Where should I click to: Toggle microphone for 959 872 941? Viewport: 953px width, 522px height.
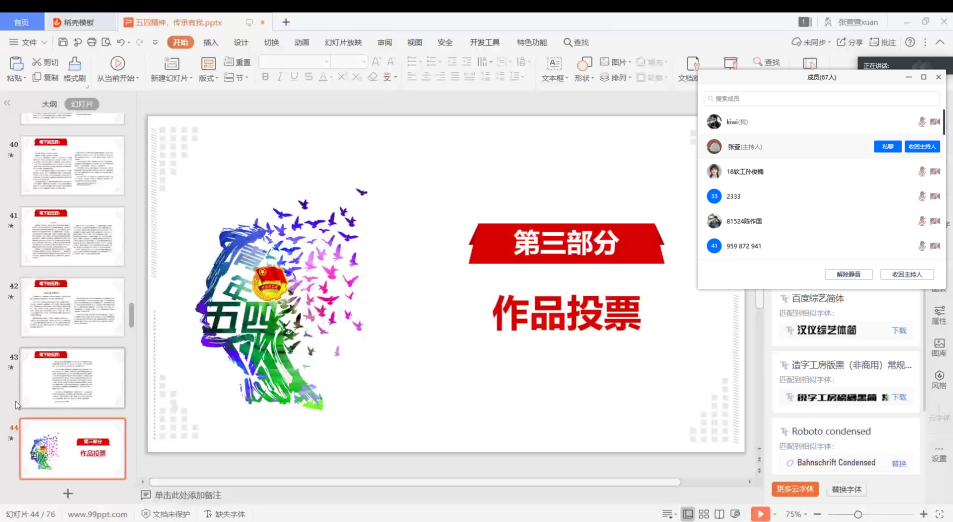(x=921, y=246)
